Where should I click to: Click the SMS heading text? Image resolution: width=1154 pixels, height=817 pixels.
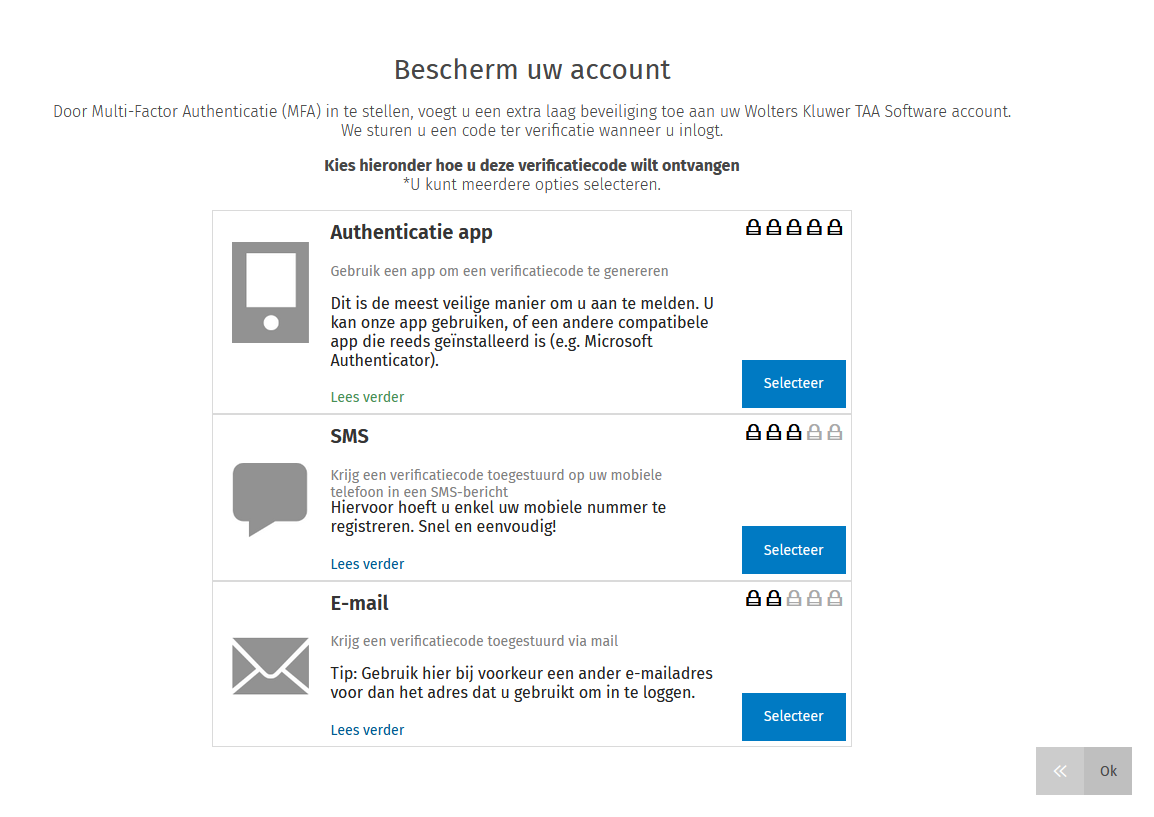pyautogui.click(x=350, y=437)
